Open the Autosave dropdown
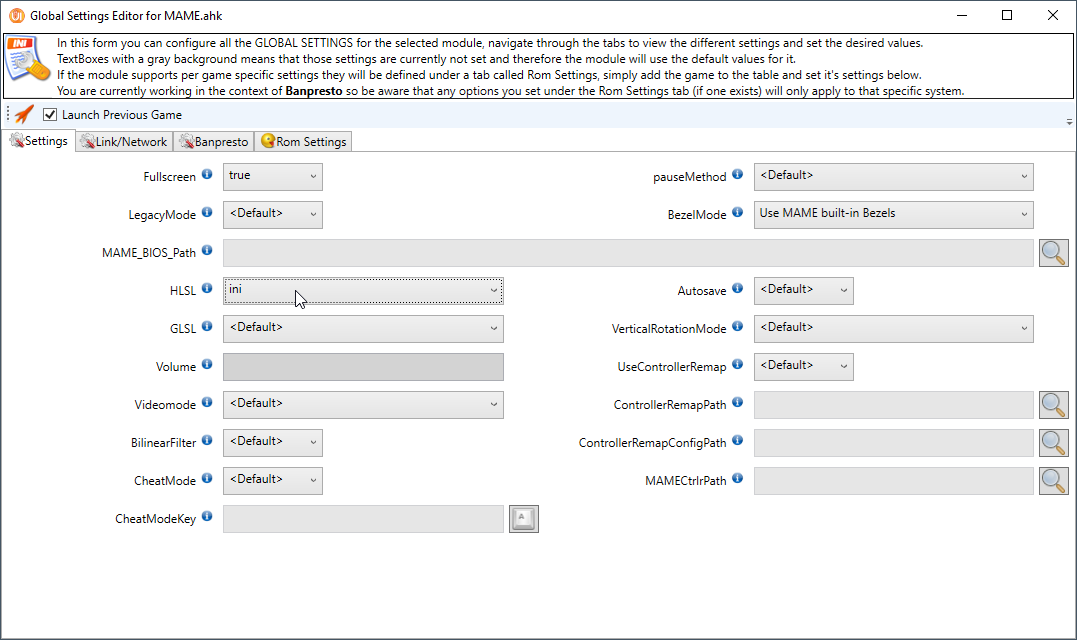The height and width of the screenshot is (640, 1077). (803, 291)
